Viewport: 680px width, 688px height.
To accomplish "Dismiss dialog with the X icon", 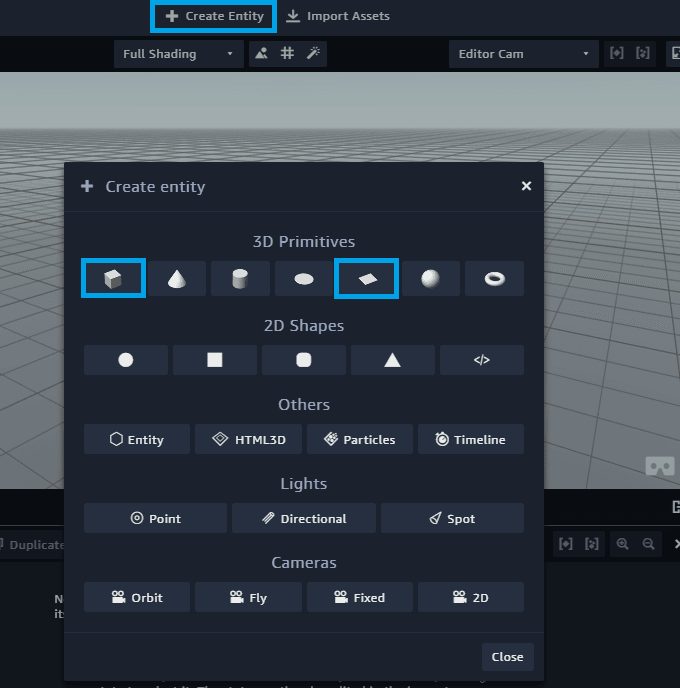I will pos(526,186).
